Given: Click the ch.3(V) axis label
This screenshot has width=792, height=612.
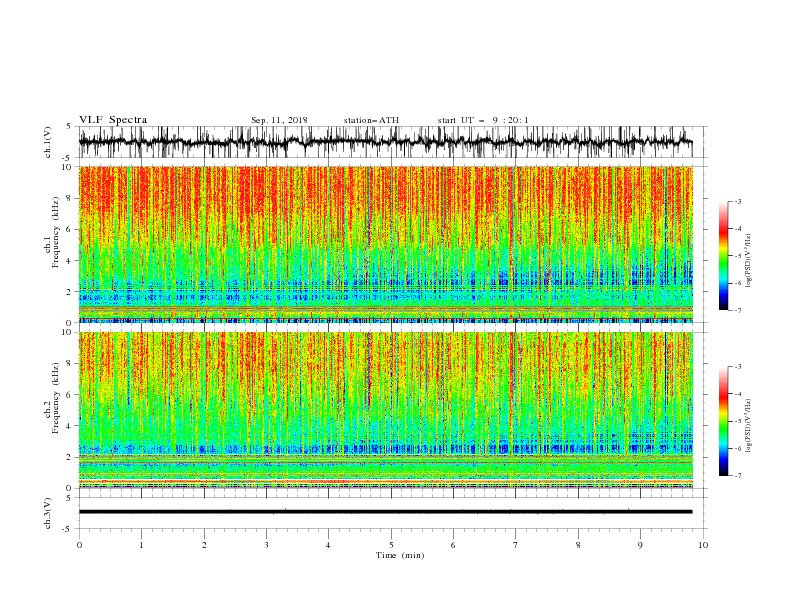Looking at the screenshot, I should 48,513.
